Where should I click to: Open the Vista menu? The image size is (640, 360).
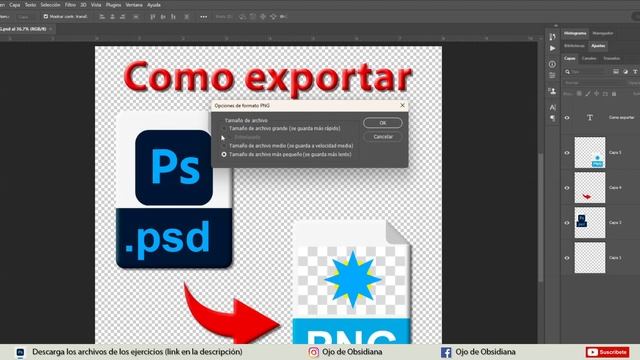tap(96, 5)
